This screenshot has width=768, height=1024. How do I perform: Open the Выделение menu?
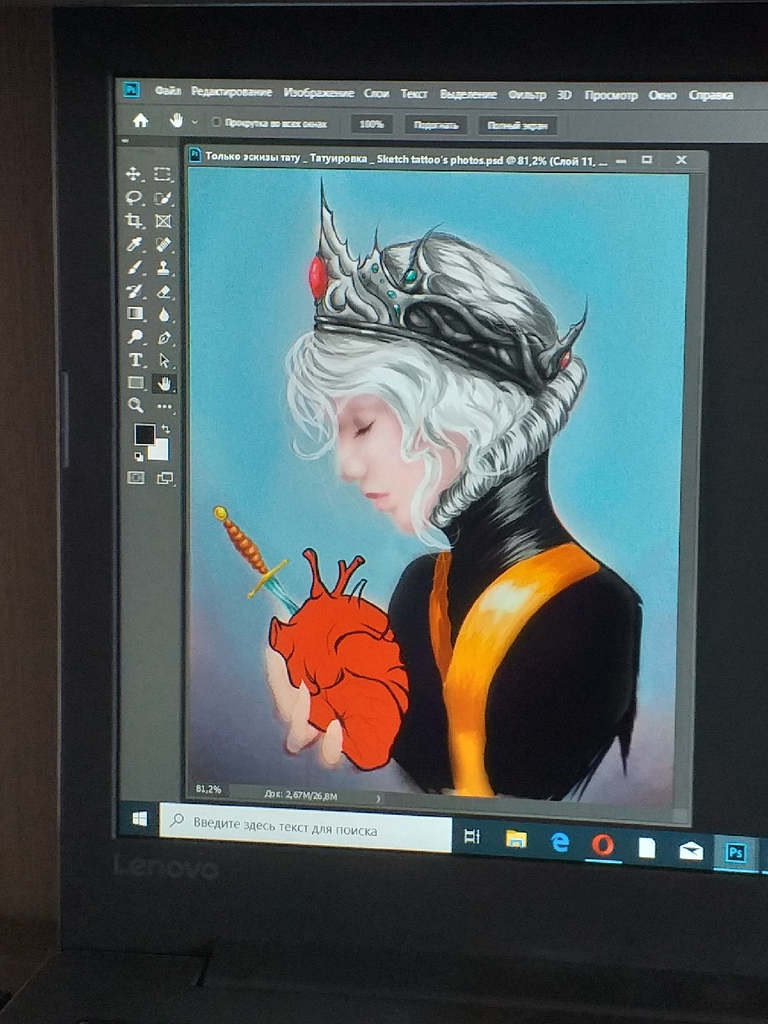tap(468, 95)
